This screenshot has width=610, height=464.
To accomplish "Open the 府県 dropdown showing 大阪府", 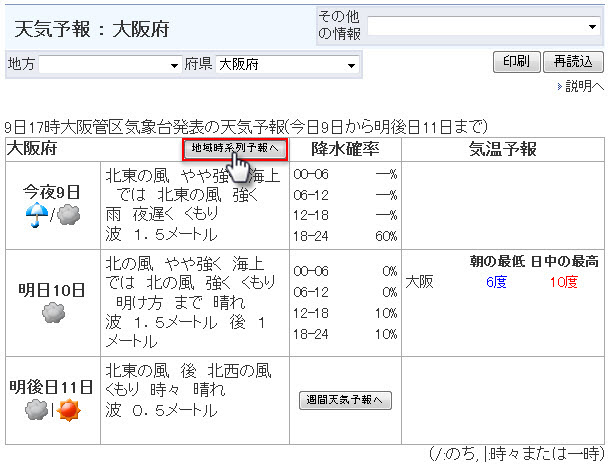I will tap(288, 65).
